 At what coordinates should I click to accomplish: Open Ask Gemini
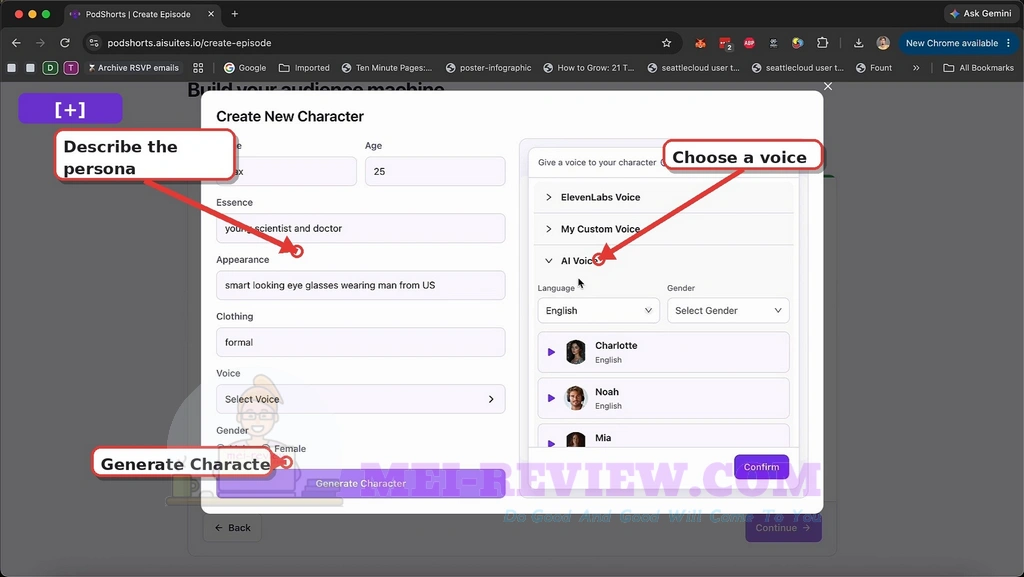coord(980,14)
